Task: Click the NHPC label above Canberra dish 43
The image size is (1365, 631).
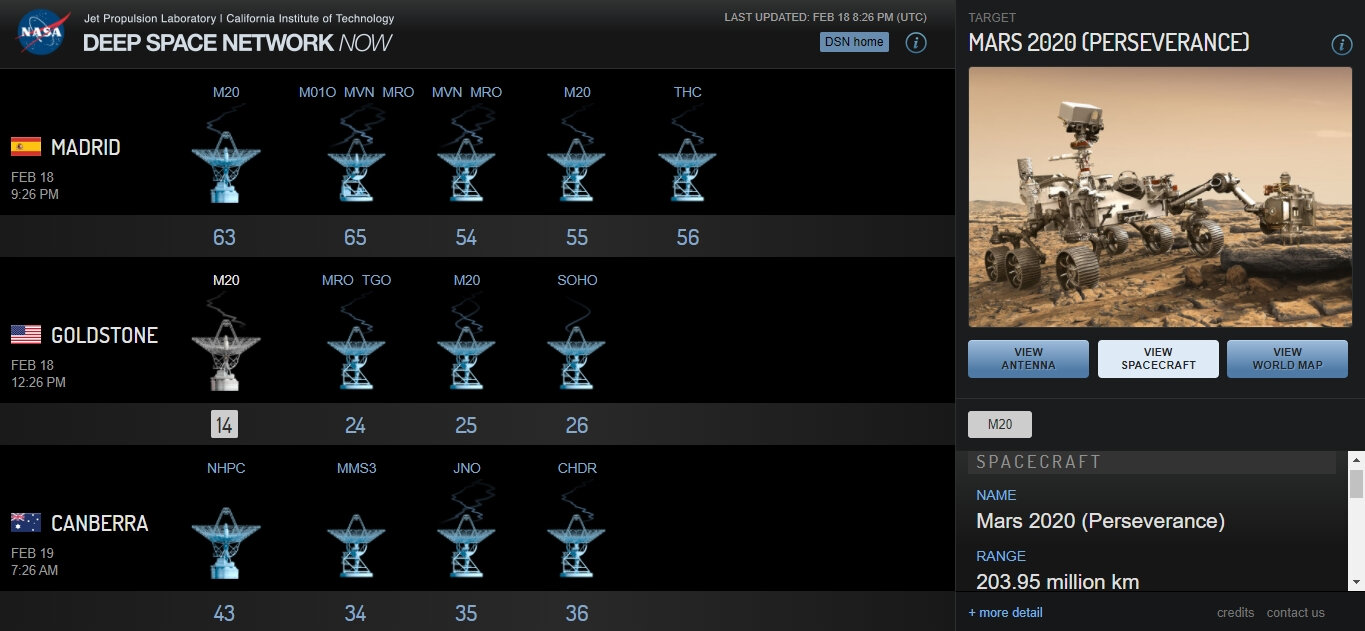Action: point(226,468)
